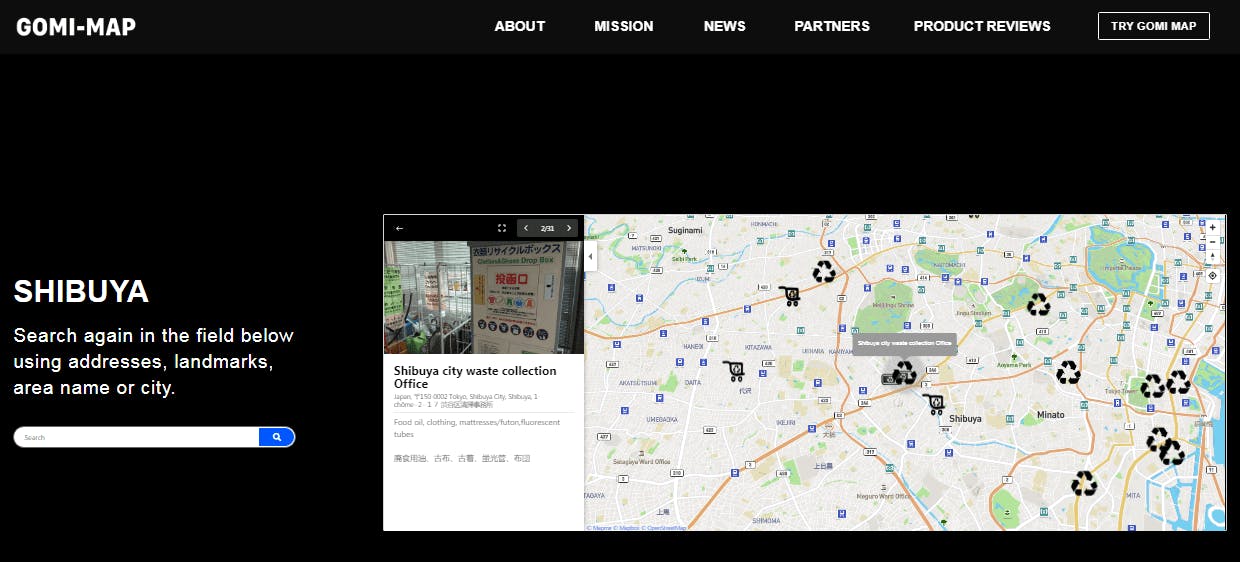Open the NEWS section
Image resolution: width=1240 pixels, height=562 pixels.
(x=724, y=26)
